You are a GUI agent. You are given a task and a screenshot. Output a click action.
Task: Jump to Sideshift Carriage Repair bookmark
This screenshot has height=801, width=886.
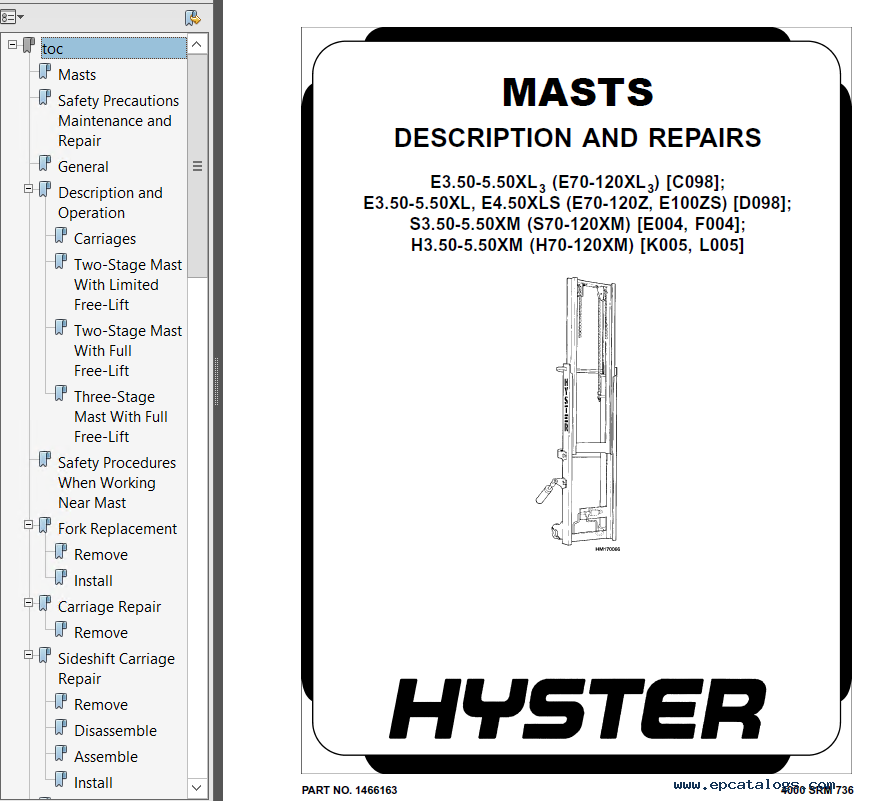pos(116,669)
